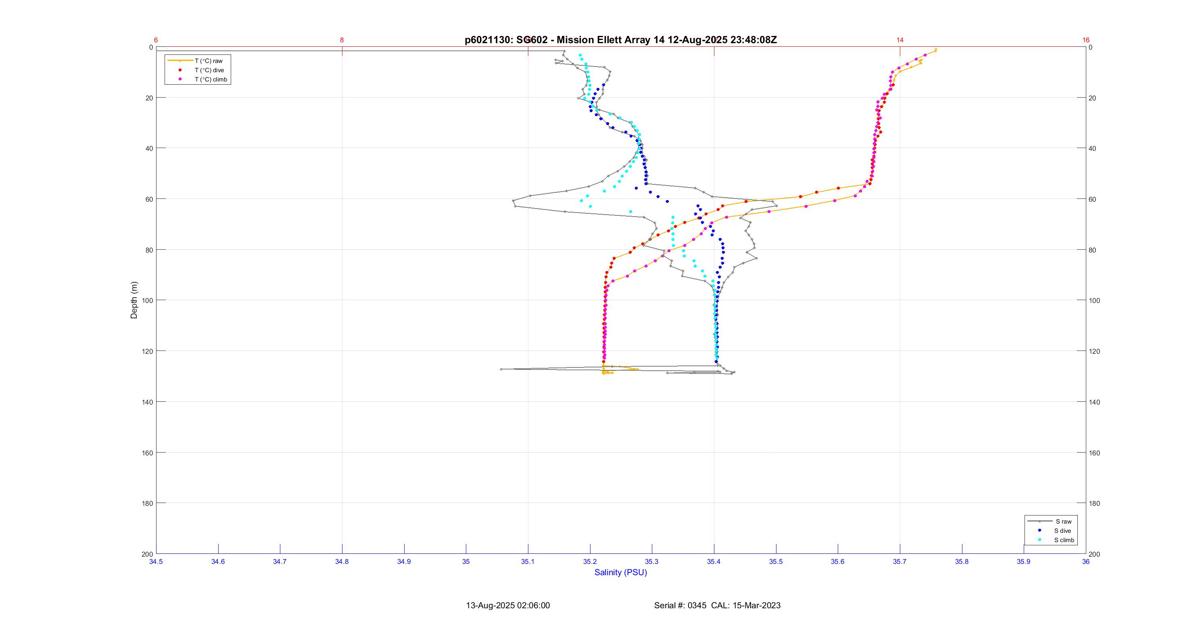Click the cyan dot beside S climb
Image resolution: width=1200 pixels, height=622 pixels.
[1040, 539]
